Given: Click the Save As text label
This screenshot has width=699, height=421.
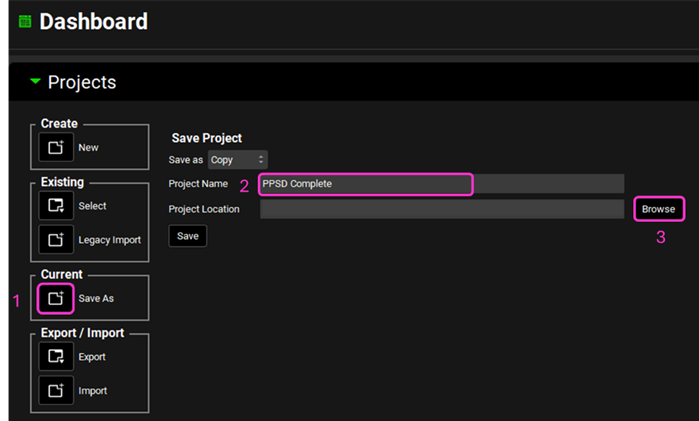Looking at the screenshot, I should (x=96, y=298).
